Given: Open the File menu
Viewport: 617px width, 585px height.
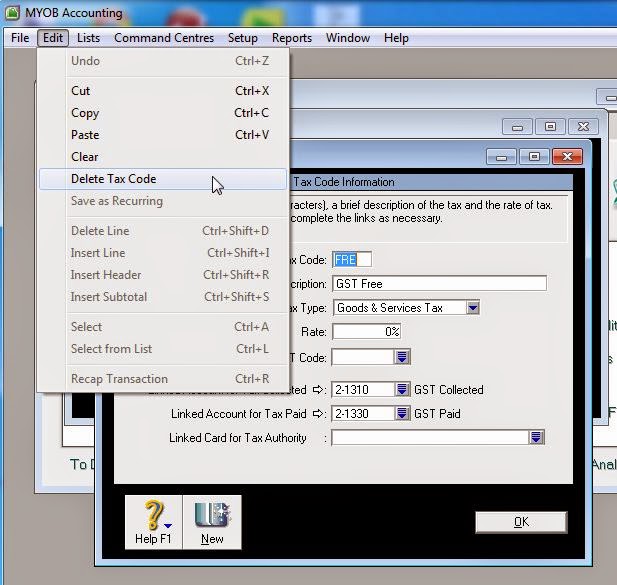Looking at the screenshot, I should pyautogui.click(x=20, y=38).
